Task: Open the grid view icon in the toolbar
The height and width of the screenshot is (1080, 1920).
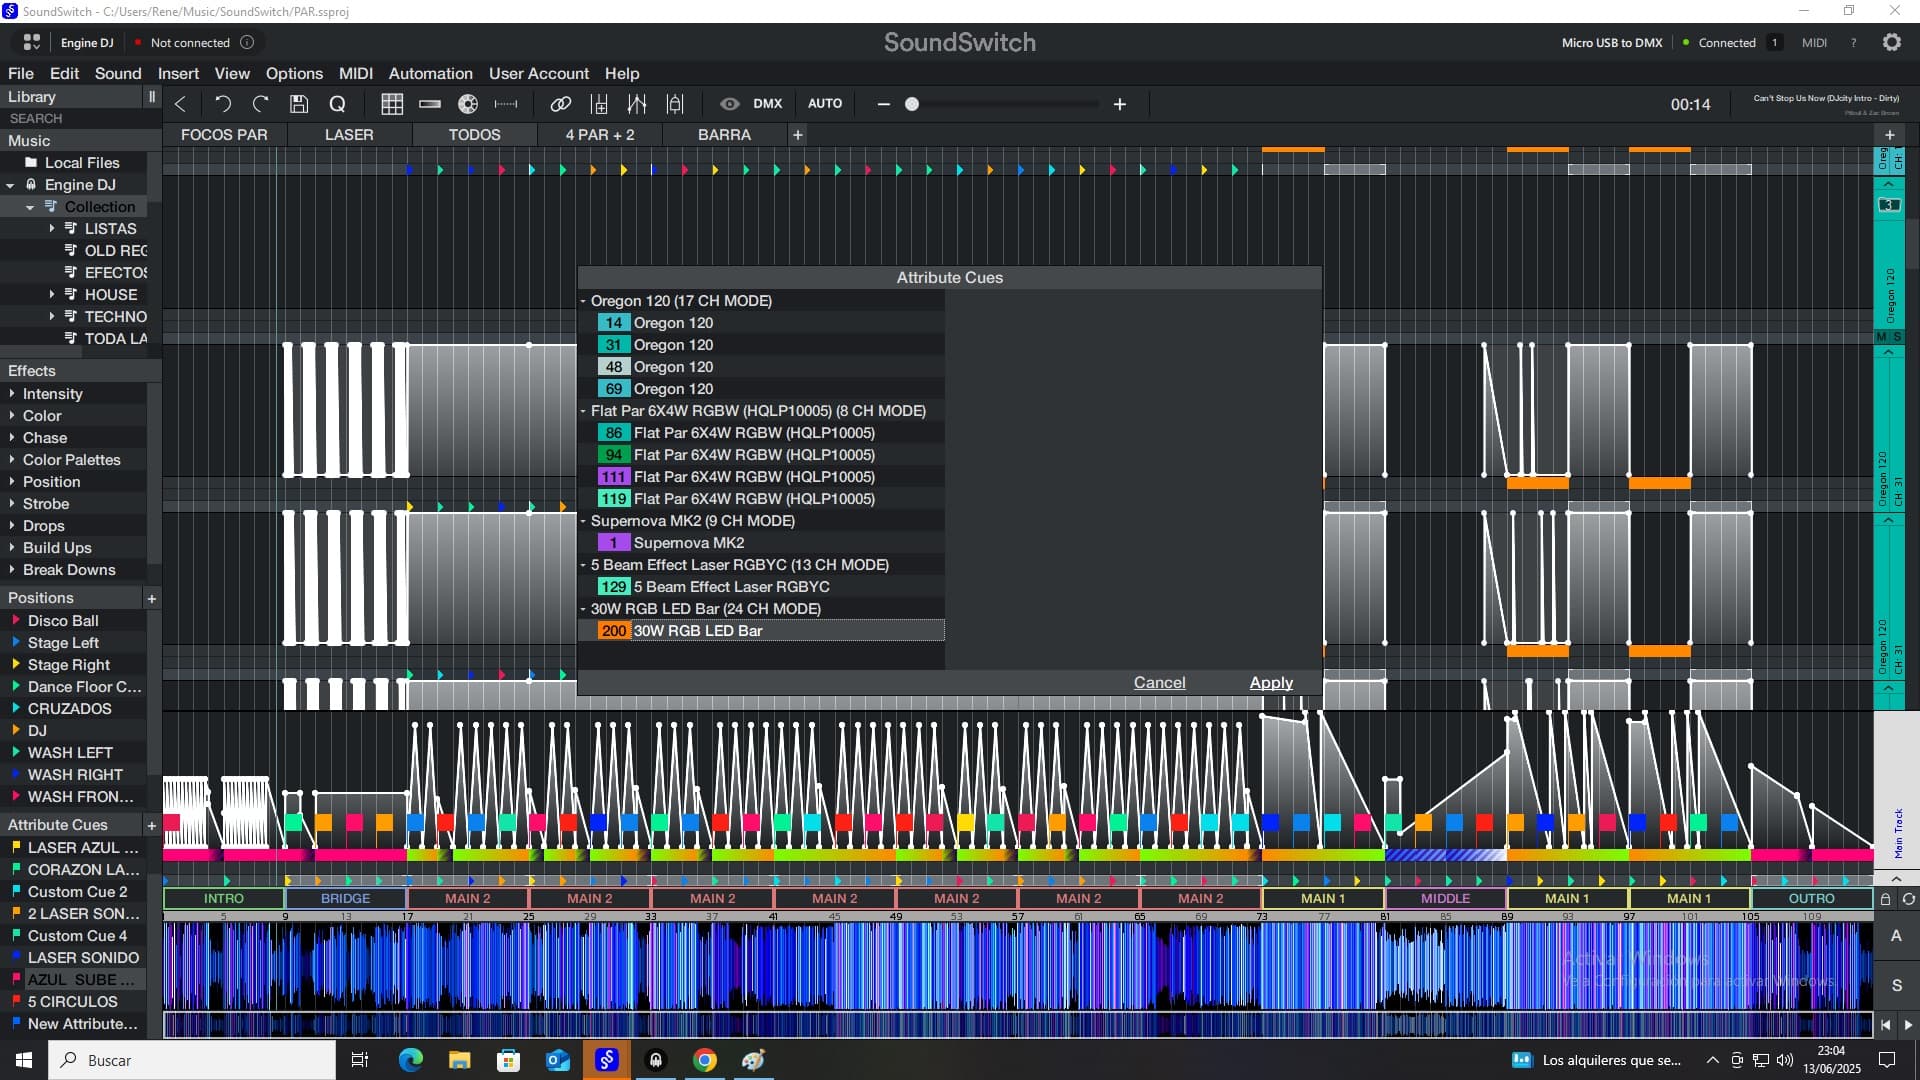Action: coord(392,104)
